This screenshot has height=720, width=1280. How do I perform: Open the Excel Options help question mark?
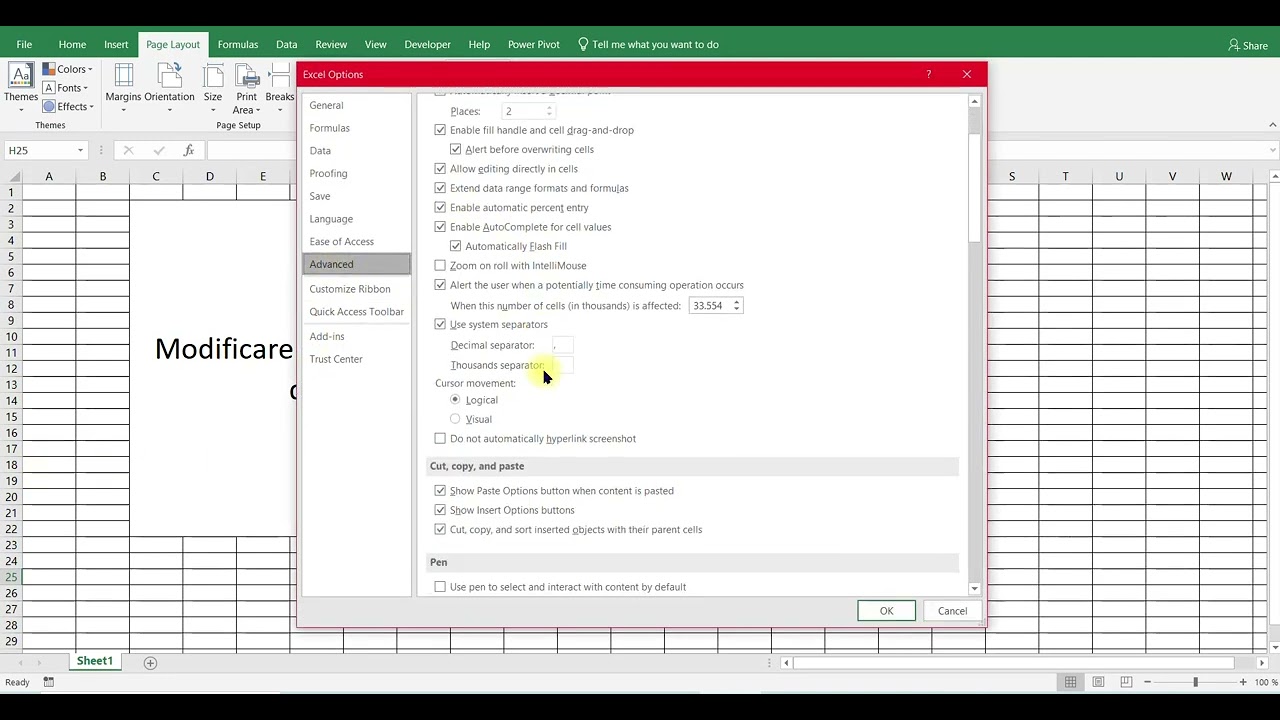coord(928,74)
